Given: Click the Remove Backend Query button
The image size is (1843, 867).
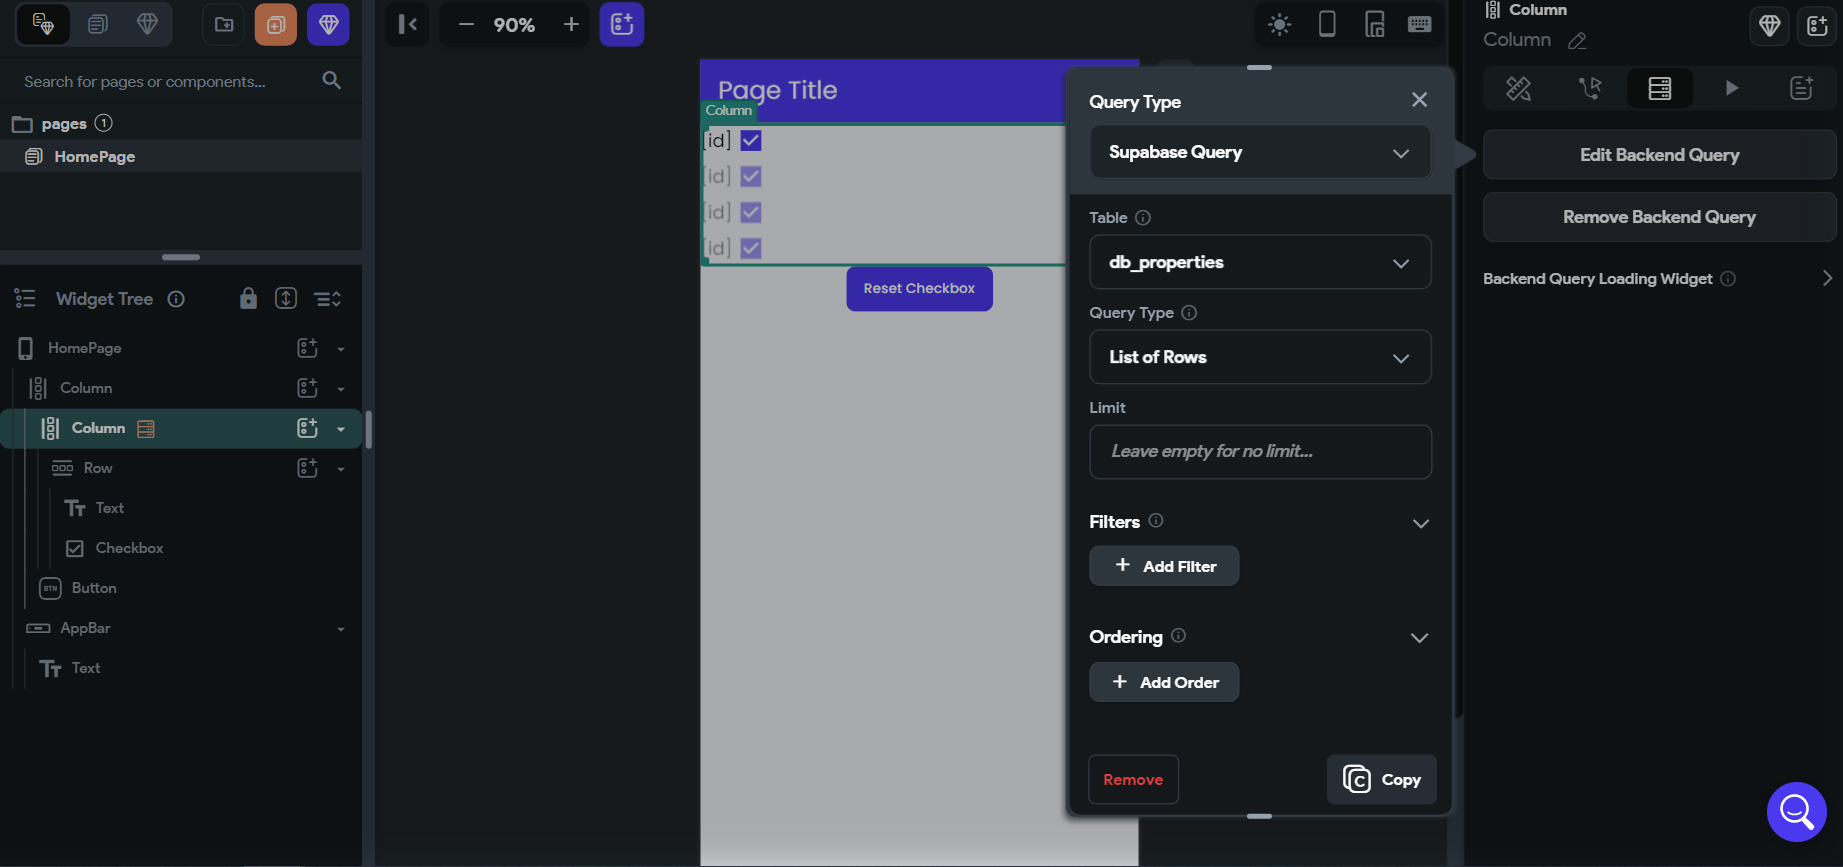Looking at the screenshot, I should click(1660, 217).
